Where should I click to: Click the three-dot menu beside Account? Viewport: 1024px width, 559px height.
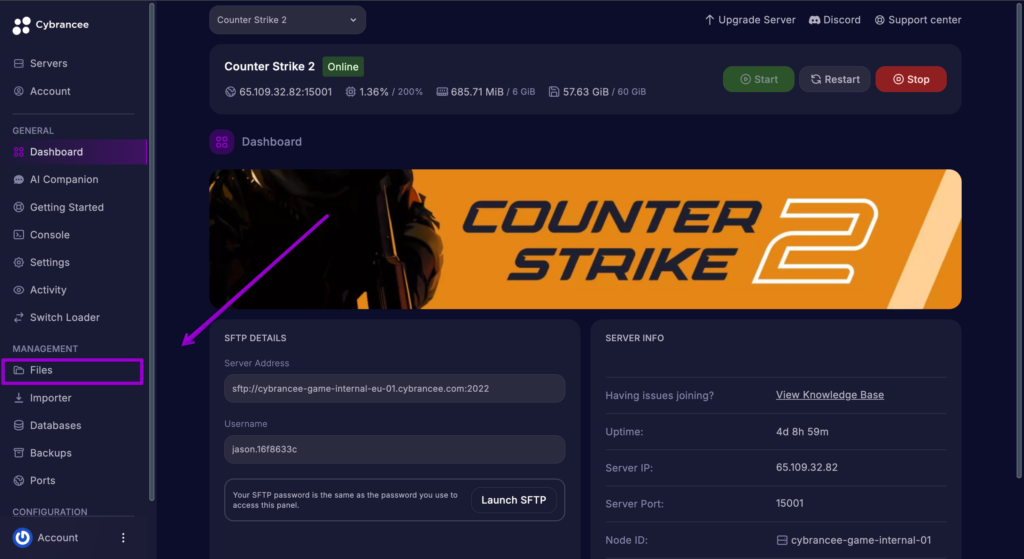pos(123,537)
